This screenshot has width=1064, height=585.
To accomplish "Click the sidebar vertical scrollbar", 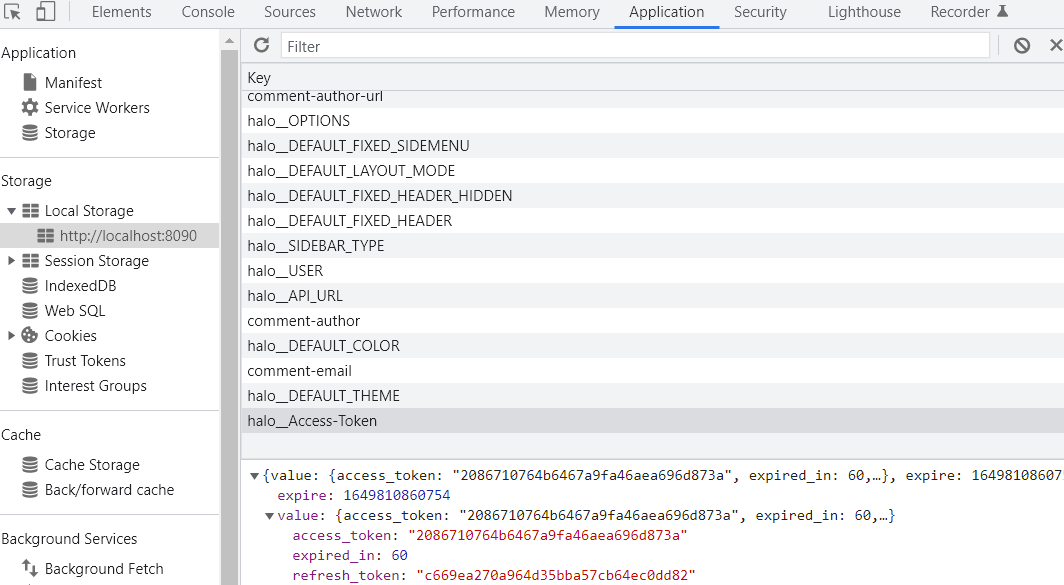I will tap(230, 300).
